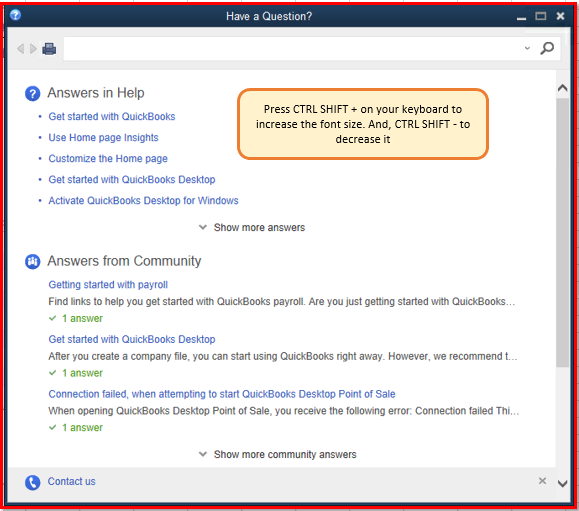Image resolution: width=579 pixels, height=511 pixels.
Task: Click the Contact us phone icon
Action: (32, 482)
